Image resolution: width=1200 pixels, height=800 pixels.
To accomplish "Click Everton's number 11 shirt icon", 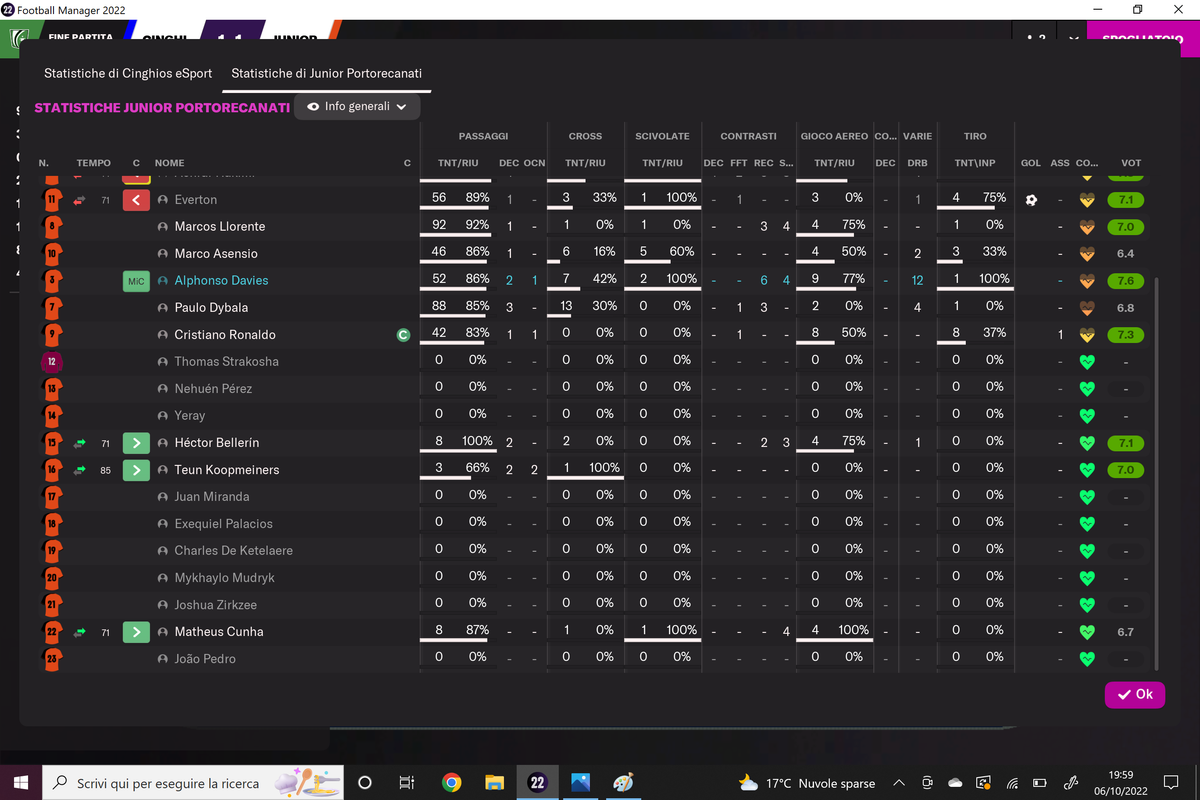I will click(53, 200).
